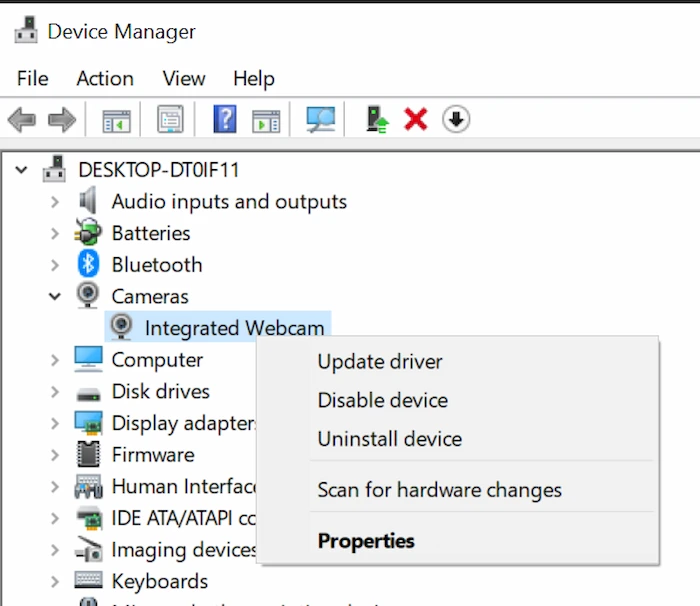The image size is (700, 606).
Task: Expand the Disk drives chevron
Action: point(54,392)
